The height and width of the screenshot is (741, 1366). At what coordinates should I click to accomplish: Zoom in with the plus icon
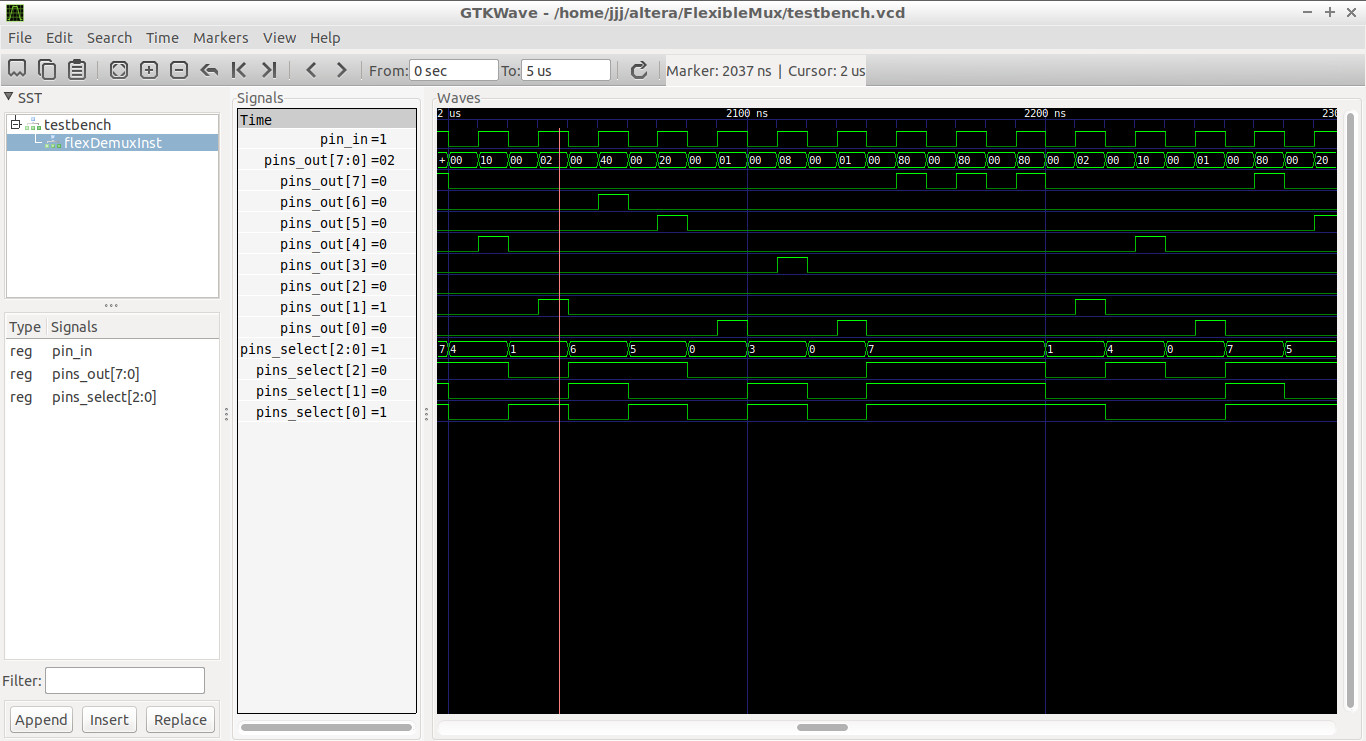pos(149,70)
